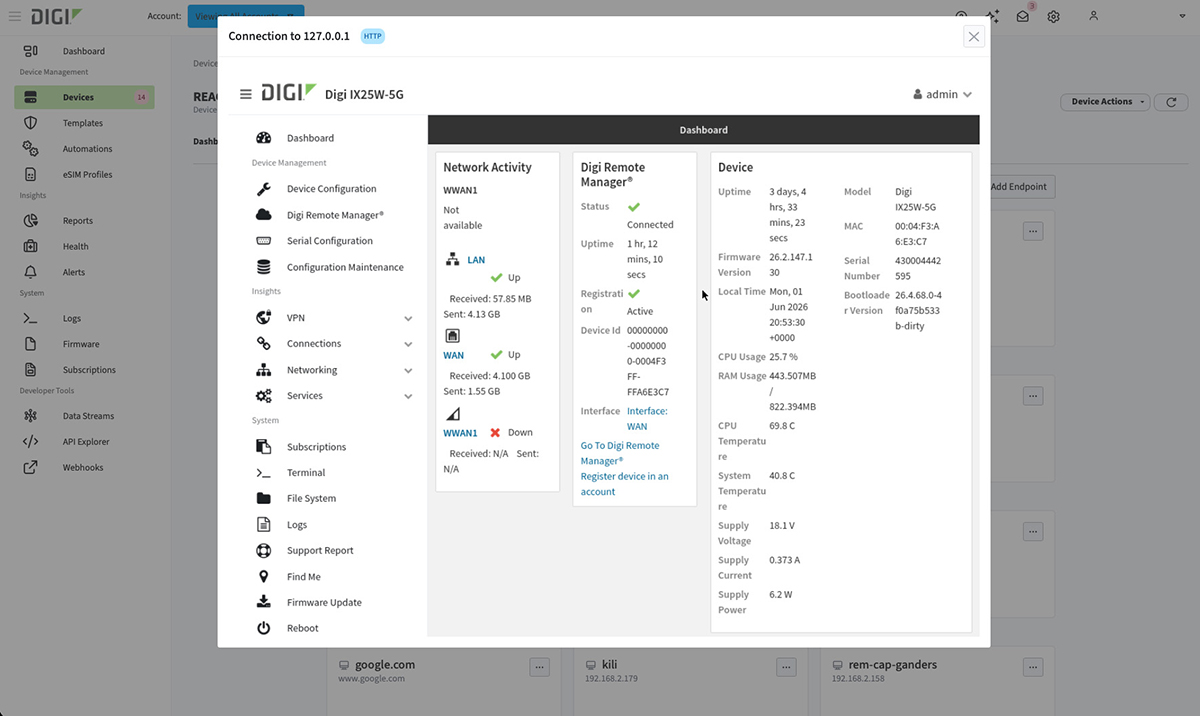
Task: Click the Services gears icon
Action: [x=264, y=396]
